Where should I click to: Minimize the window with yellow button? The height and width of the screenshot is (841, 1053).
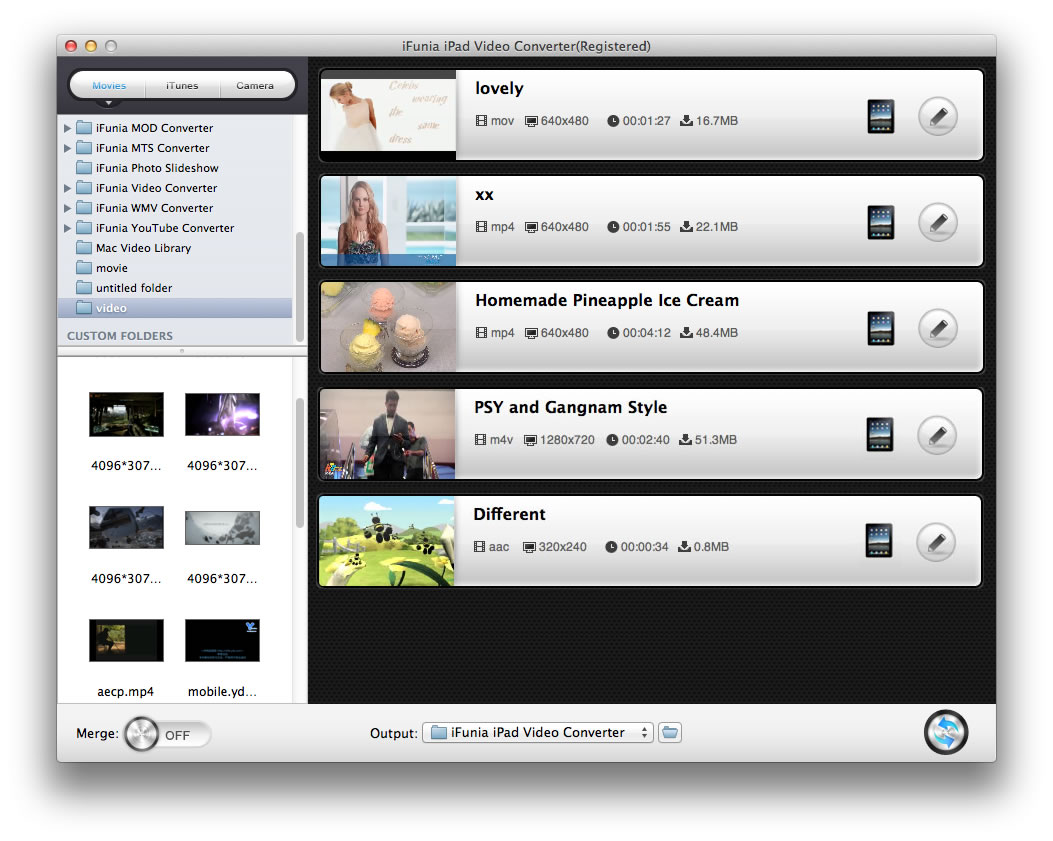[x=91, y=46]
